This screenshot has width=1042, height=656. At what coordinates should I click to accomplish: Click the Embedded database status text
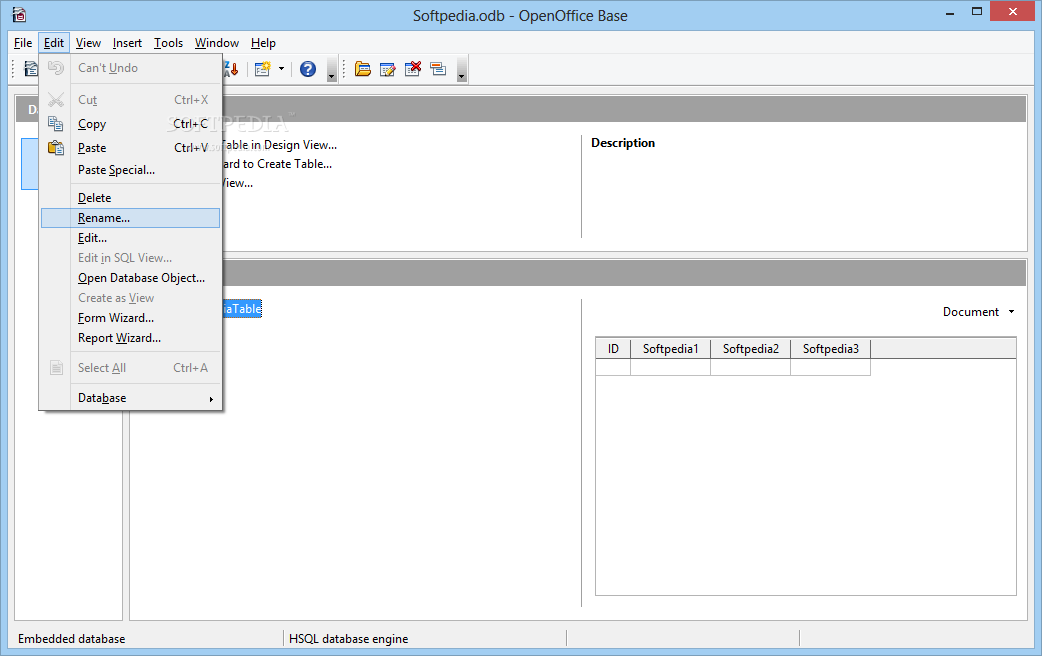click(x=72, y=639)
